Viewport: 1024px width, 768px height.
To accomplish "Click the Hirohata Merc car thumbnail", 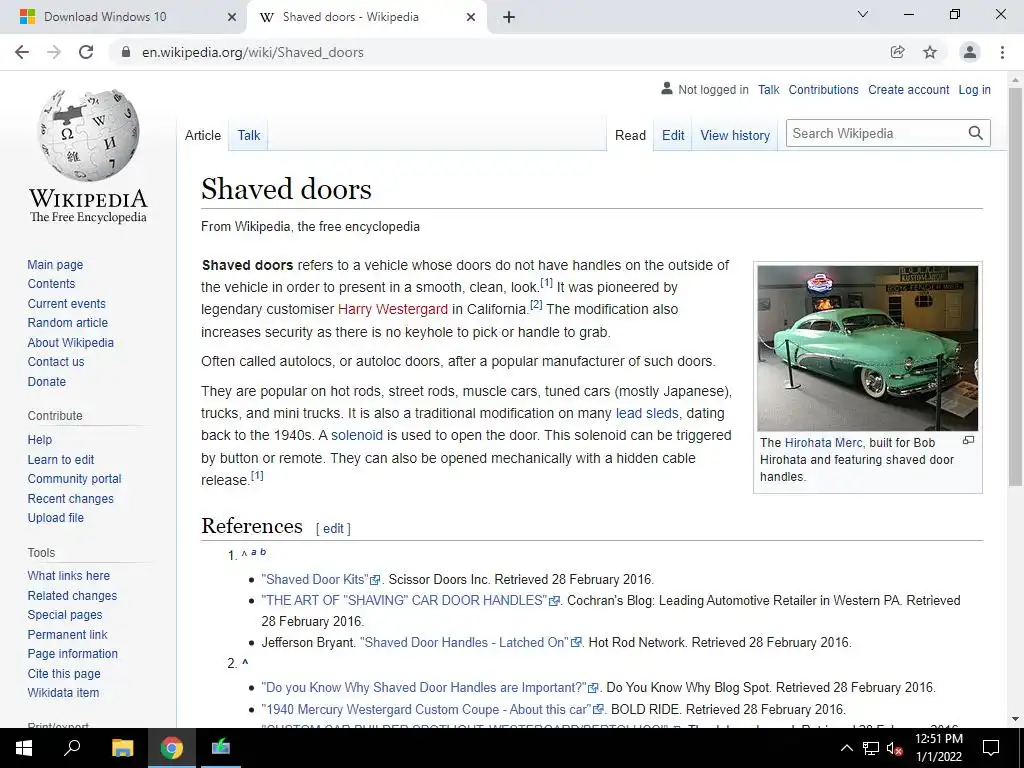I will (x=867, y=347).
